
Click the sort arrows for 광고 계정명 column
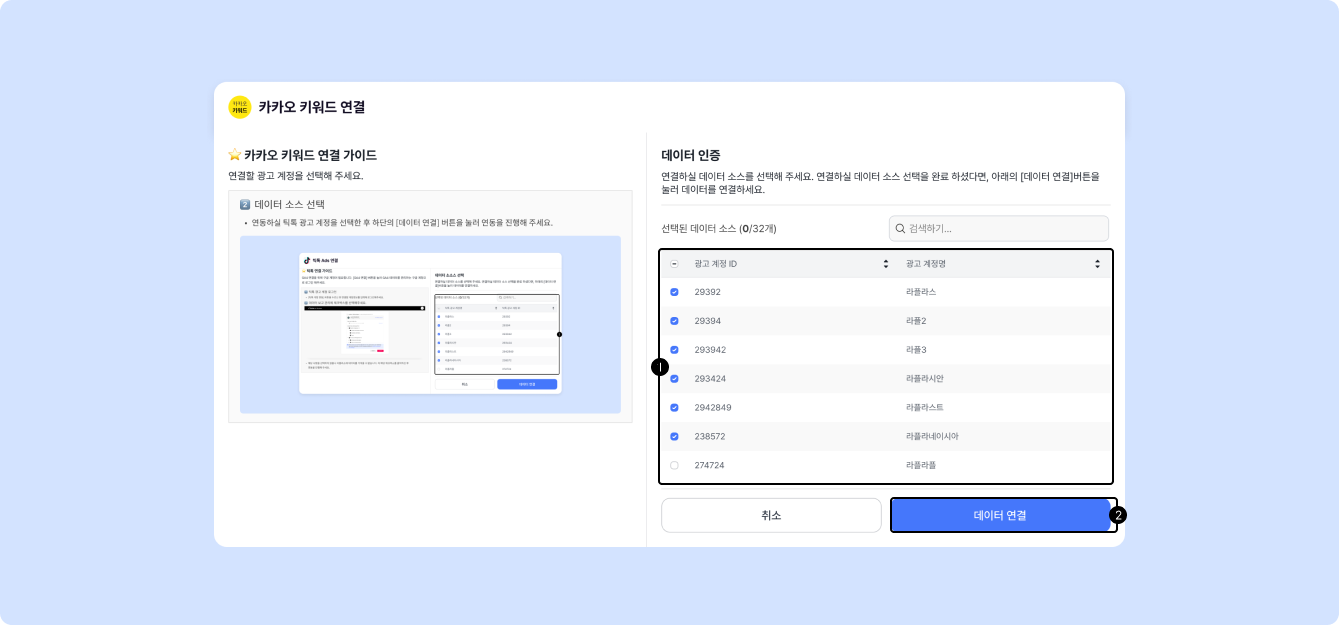(x=1097, y=264)
